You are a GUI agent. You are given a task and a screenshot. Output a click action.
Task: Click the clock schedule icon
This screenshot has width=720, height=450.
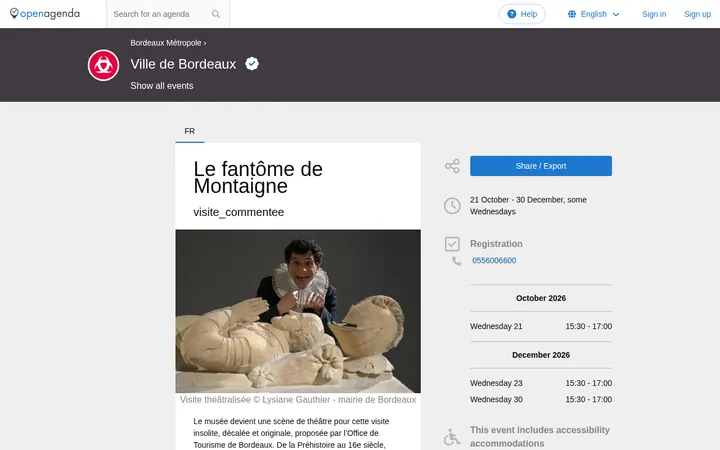pyautogui.click(x=452, y=206)
